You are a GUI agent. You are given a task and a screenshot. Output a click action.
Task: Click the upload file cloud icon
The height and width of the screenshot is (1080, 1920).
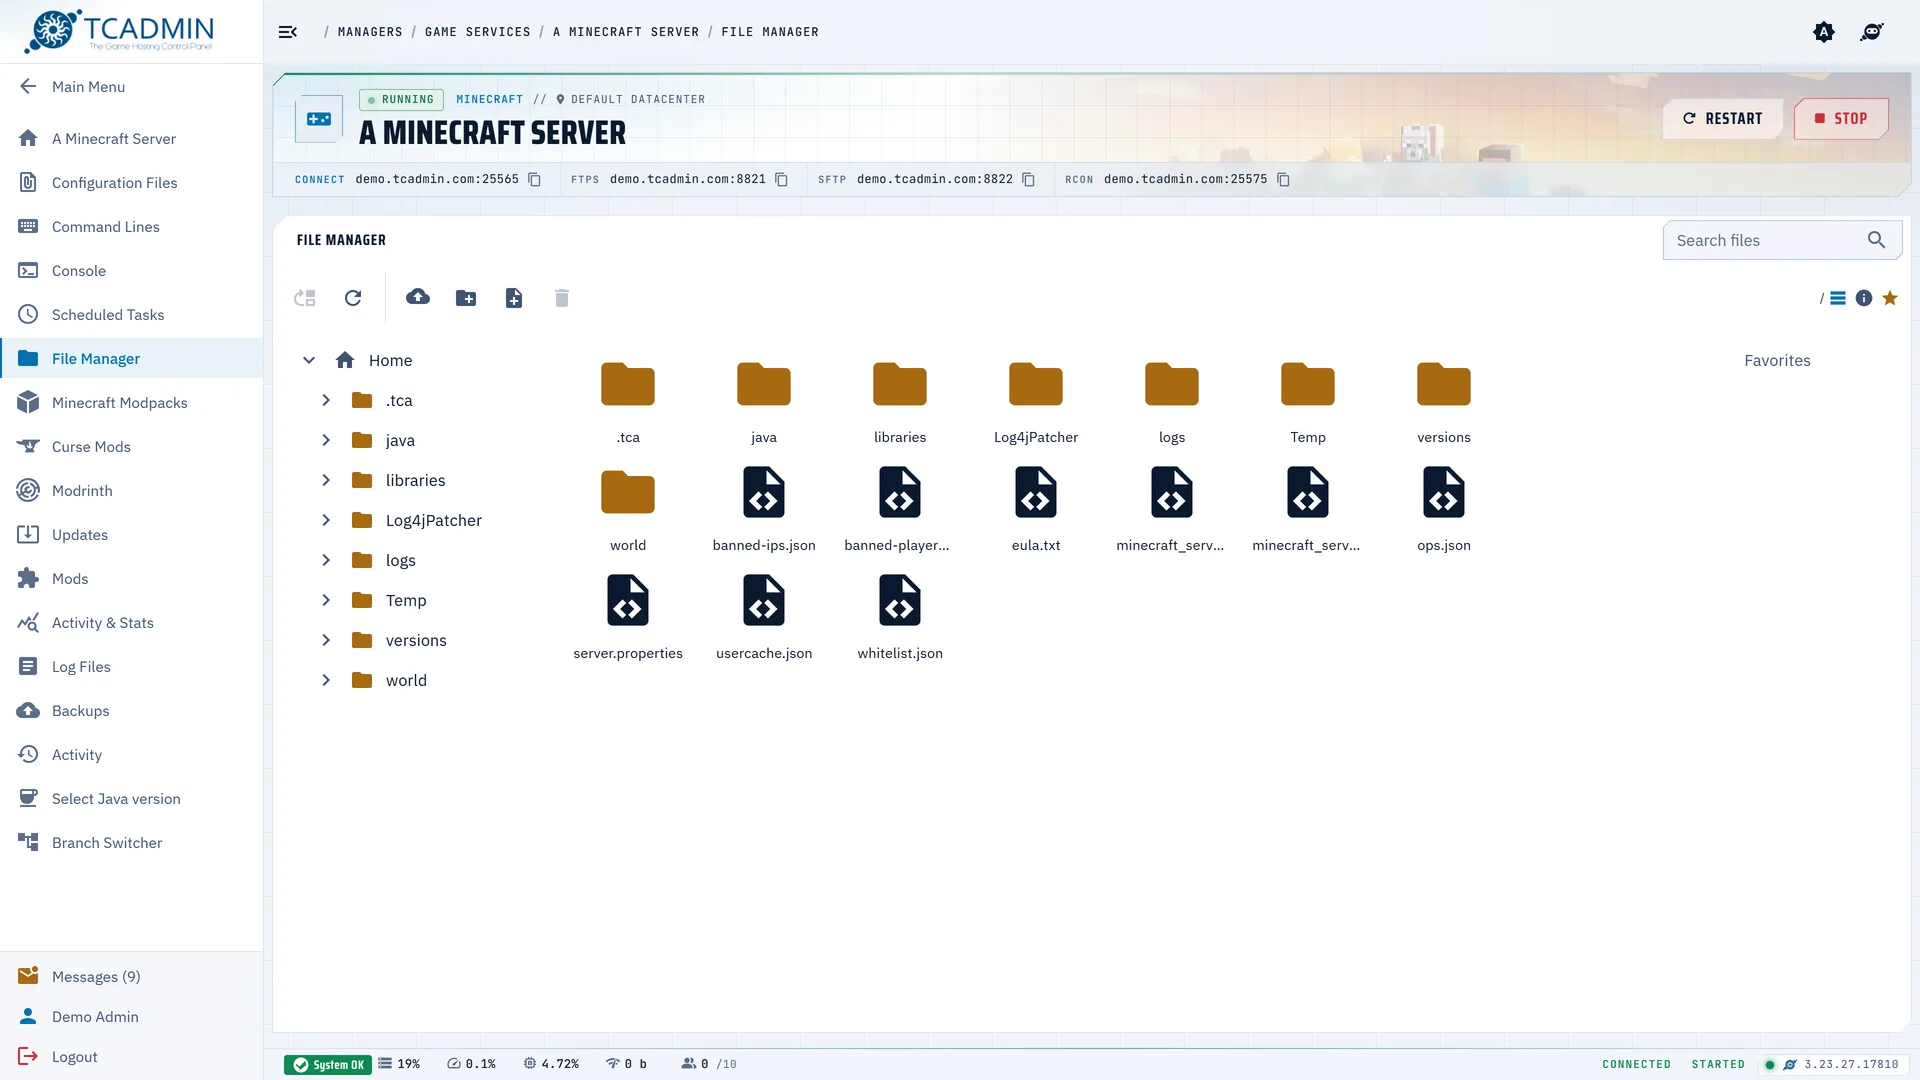(418, 297)
